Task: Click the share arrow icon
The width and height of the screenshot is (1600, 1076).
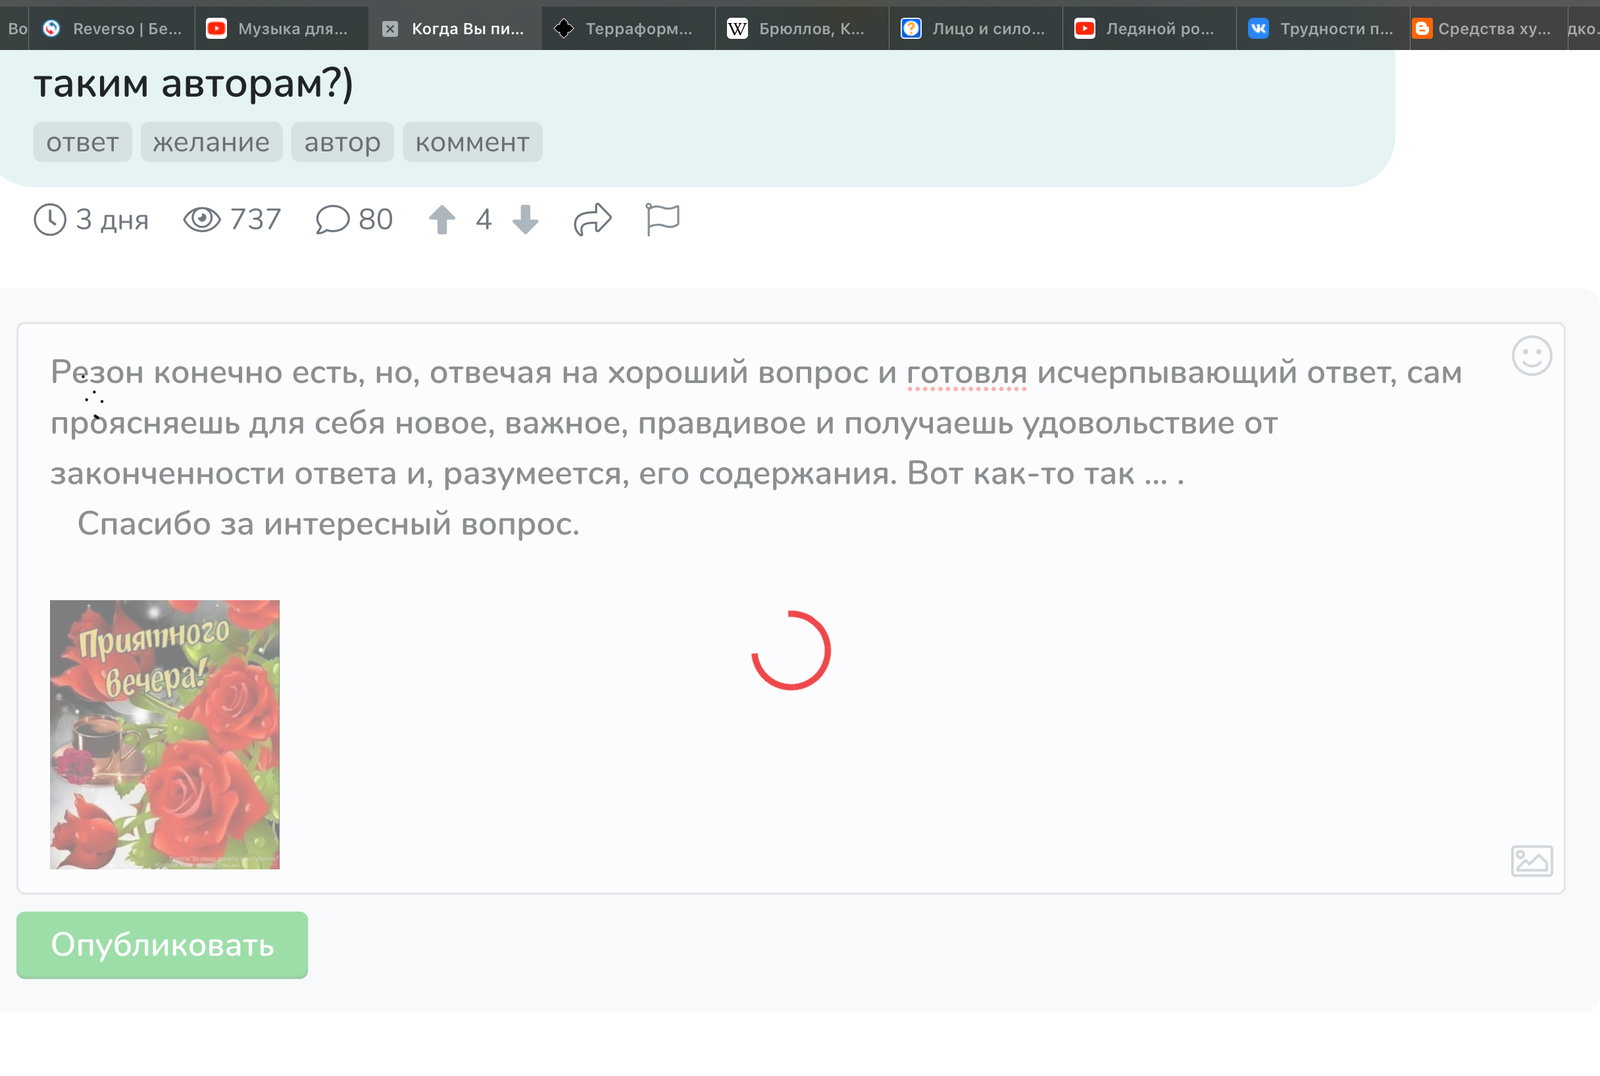Action: tap(592, 219)
